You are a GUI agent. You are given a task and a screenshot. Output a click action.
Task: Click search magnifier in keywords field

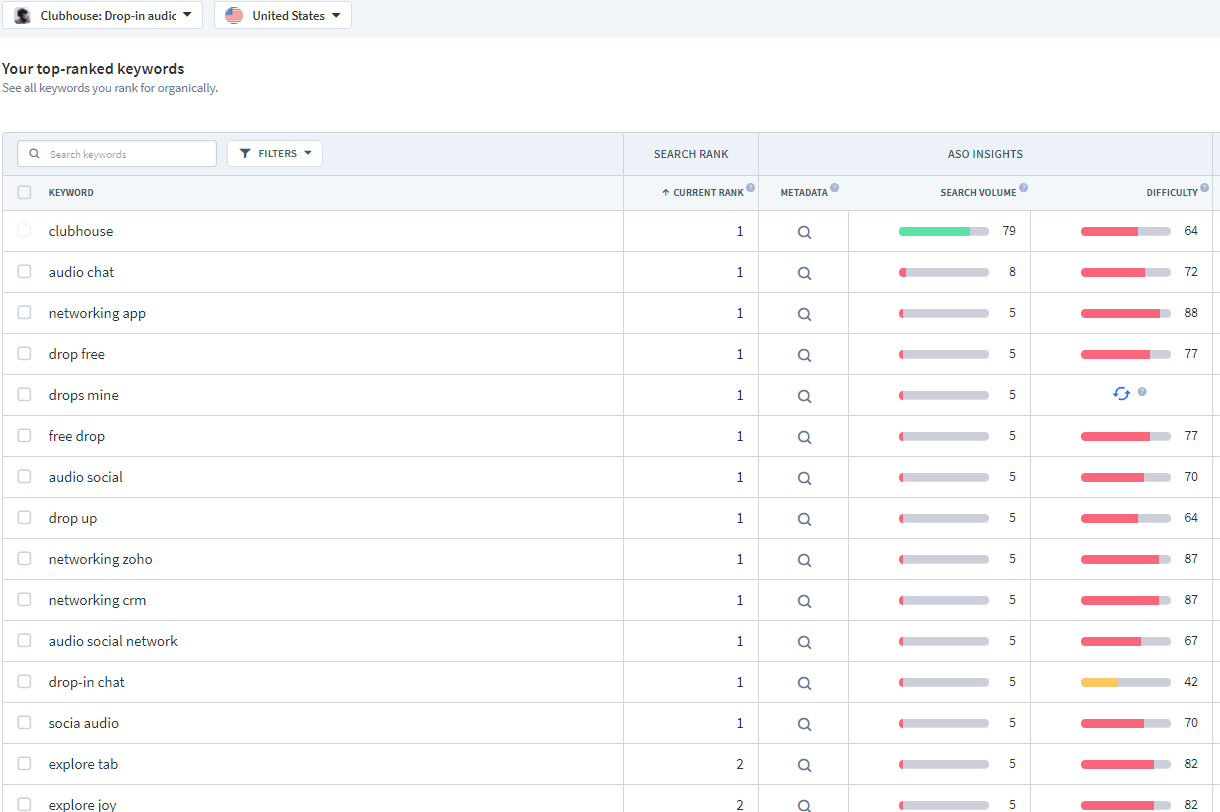[x=35, y=154]
